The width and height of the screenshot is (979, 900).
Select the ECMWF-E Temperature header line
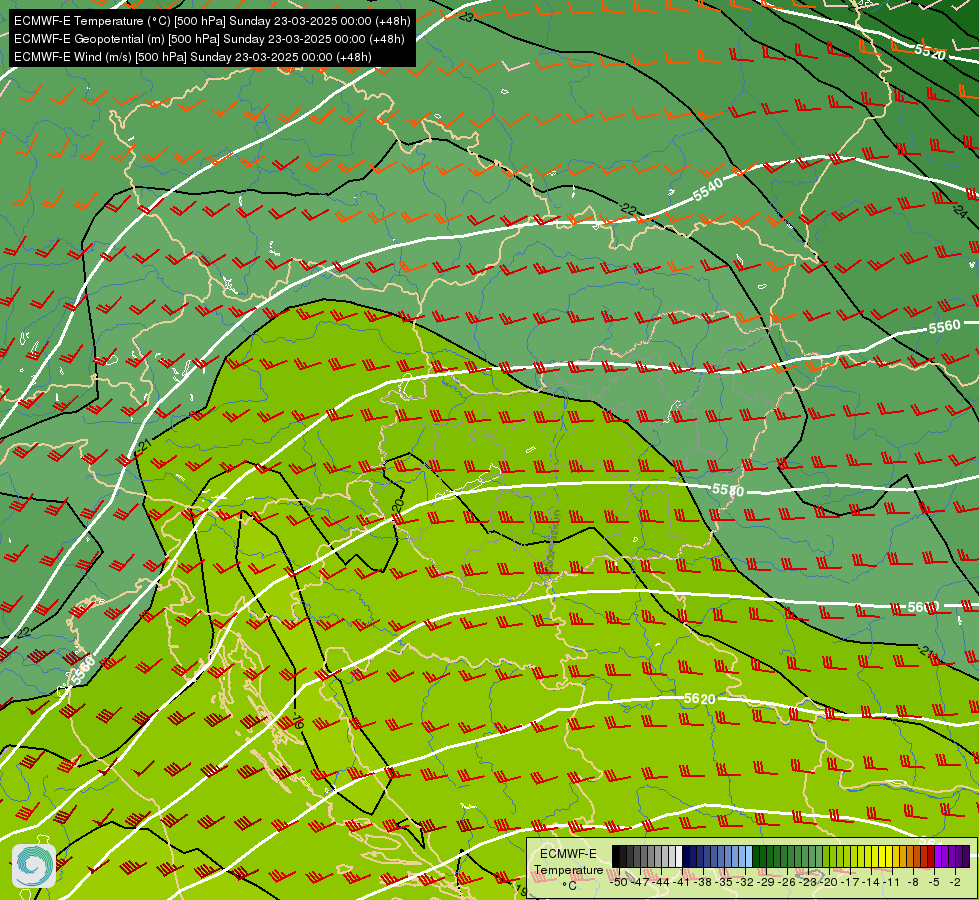212,21
